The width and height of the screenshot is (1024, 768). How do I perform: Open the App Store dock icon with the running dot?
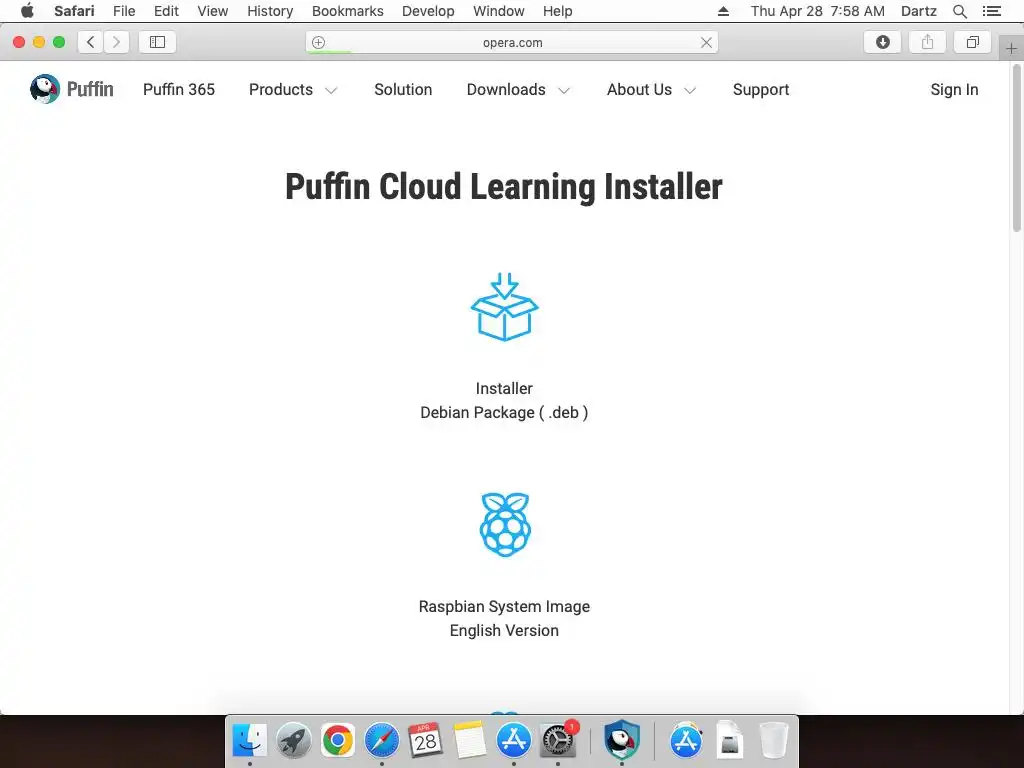(x=513, y=741)
